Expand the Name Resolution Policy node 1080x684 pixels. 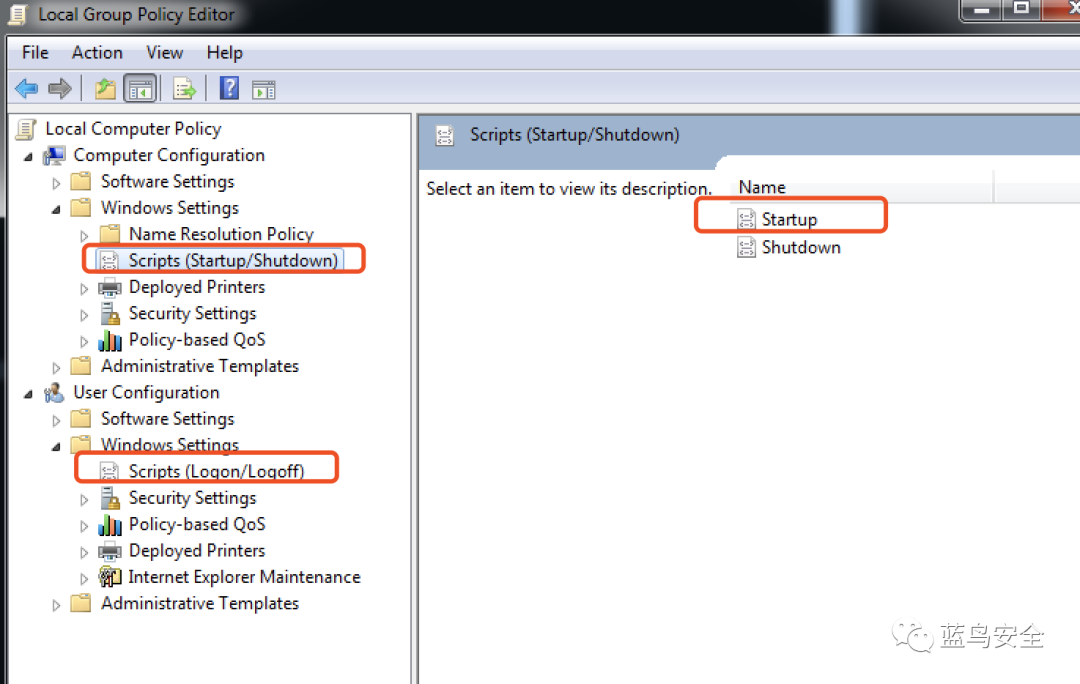84,236
